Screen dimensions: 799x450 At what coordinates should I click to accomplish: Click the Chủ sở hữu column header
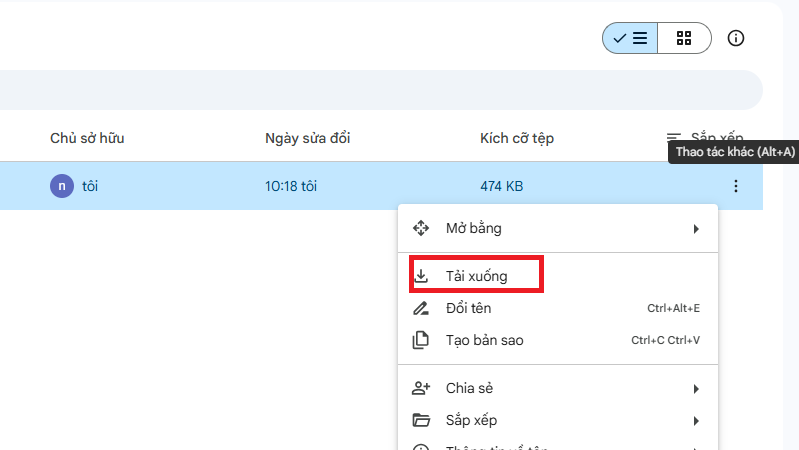pyautogui.click(x=87, y=137)
